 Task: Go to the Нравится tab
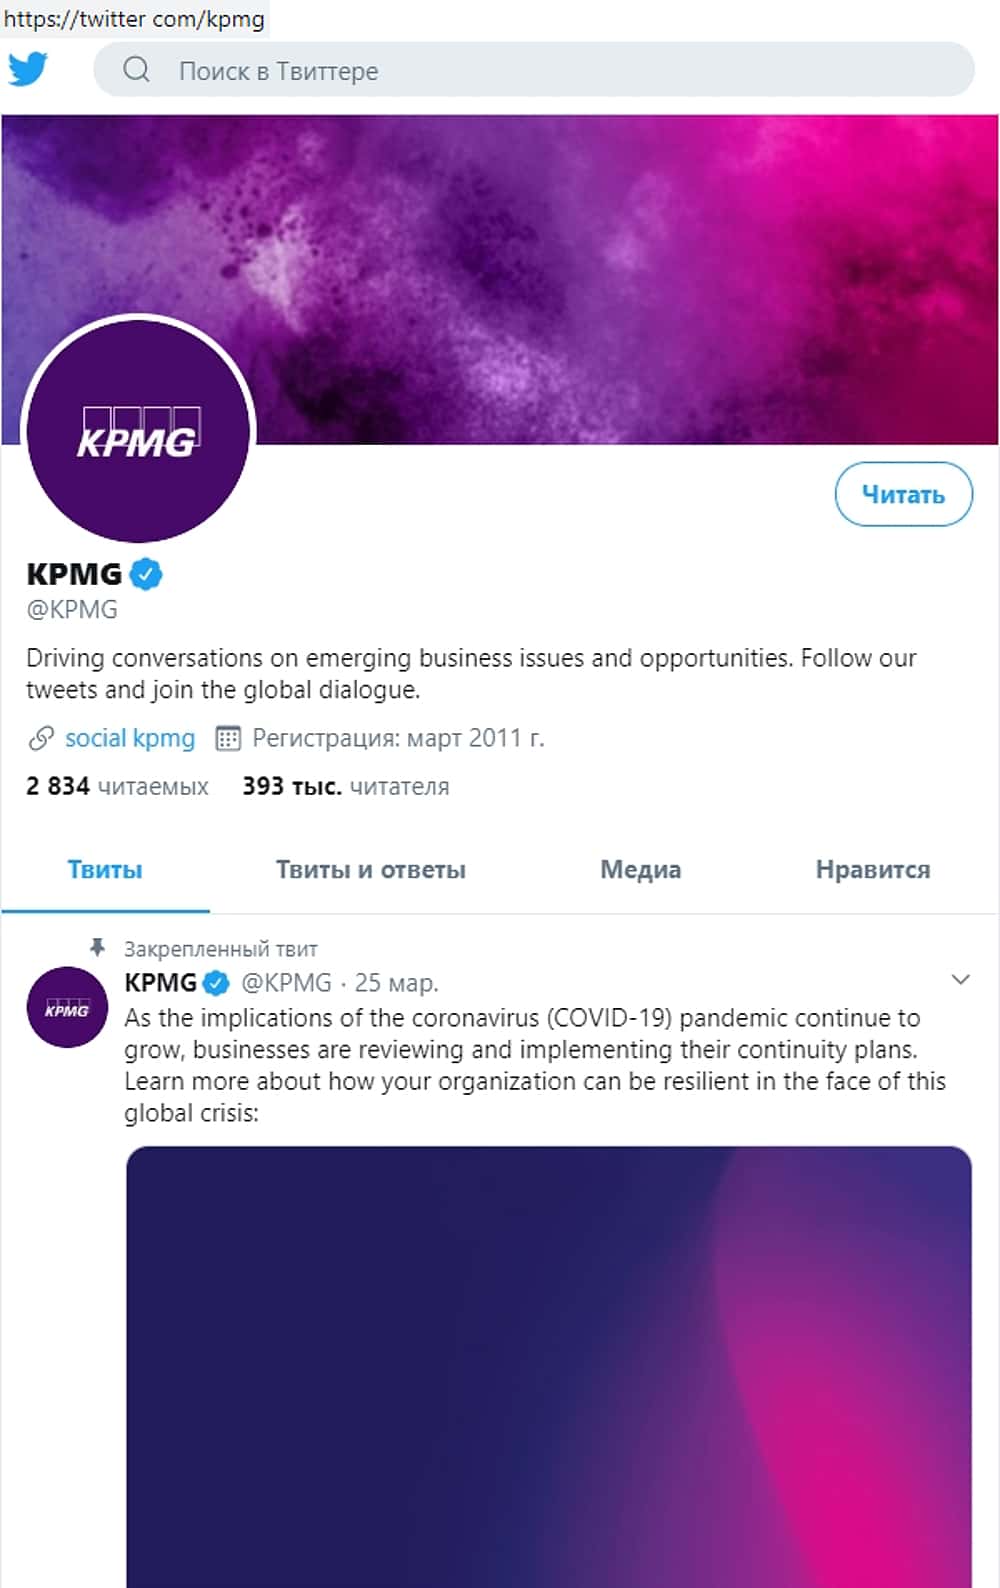coord(872,870)
